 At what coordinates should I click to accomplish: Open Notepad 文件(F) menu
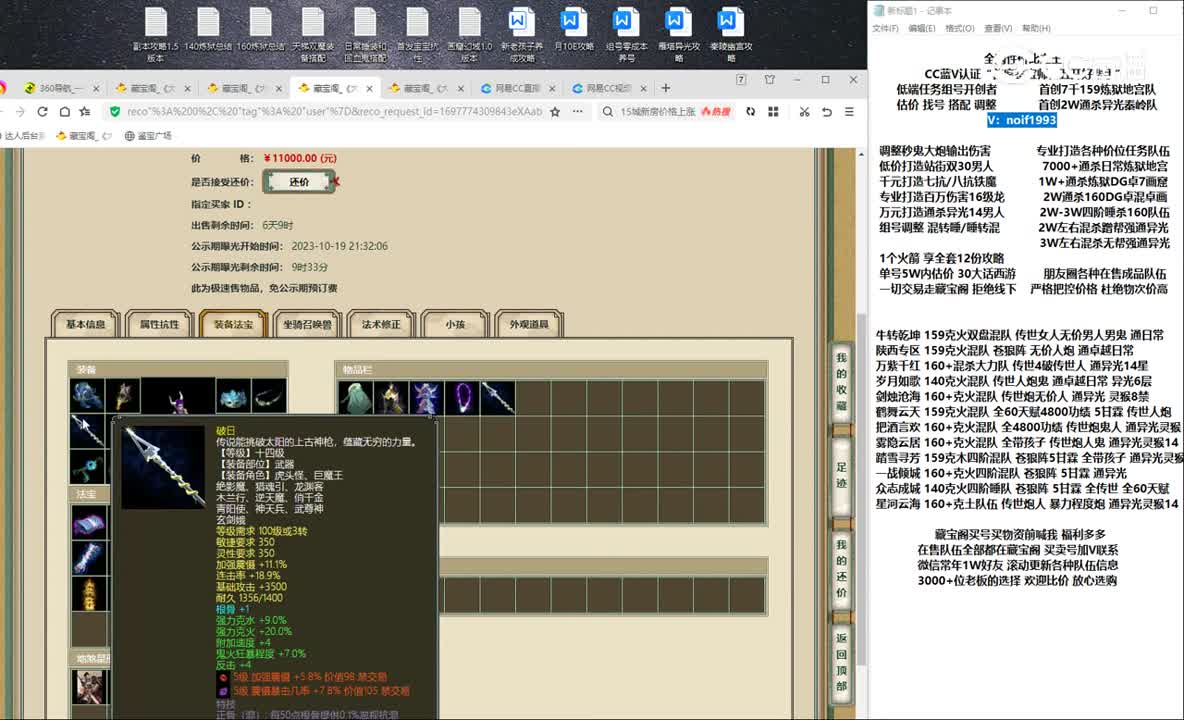click(x=885, y=28)
